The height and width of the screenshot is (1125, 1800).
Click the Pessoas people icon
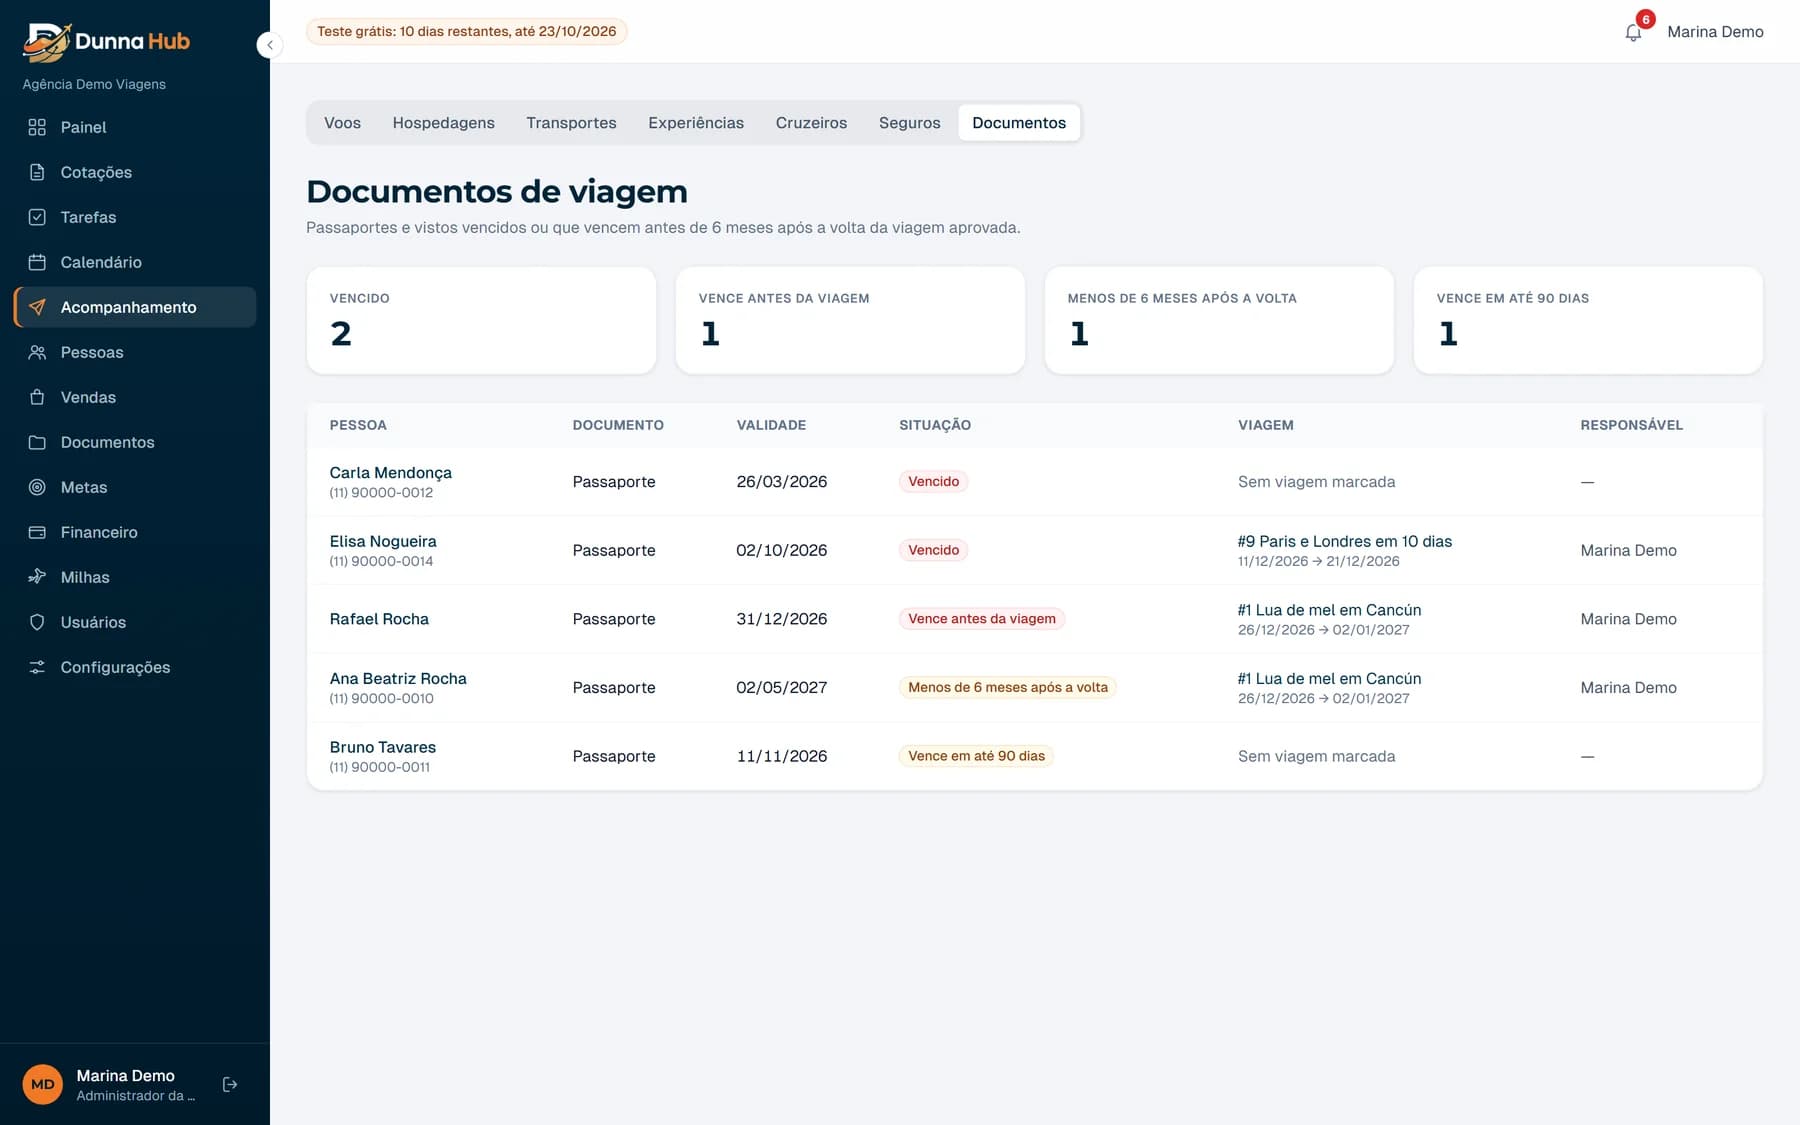tap(37, 352)
